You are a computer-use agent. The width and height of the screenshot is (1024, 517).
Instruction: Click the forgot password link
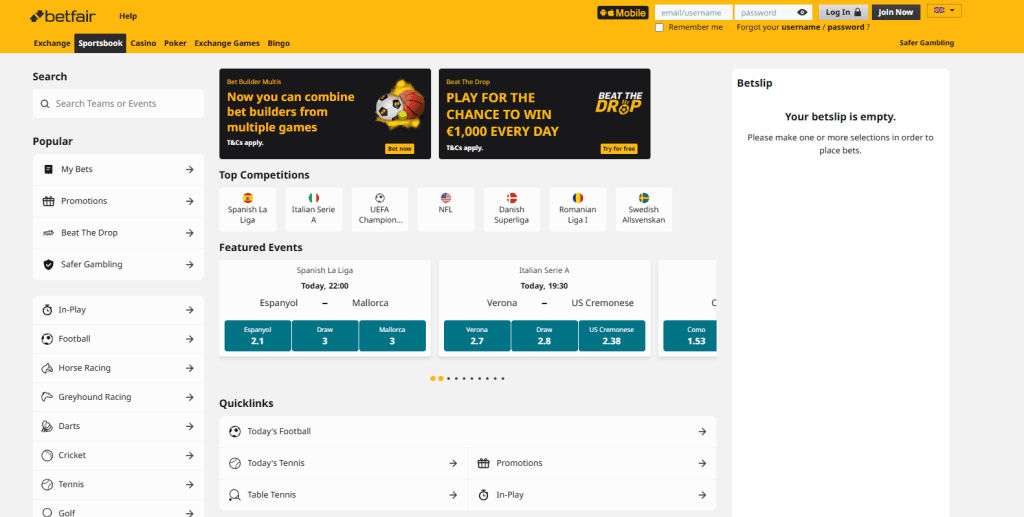846,27
